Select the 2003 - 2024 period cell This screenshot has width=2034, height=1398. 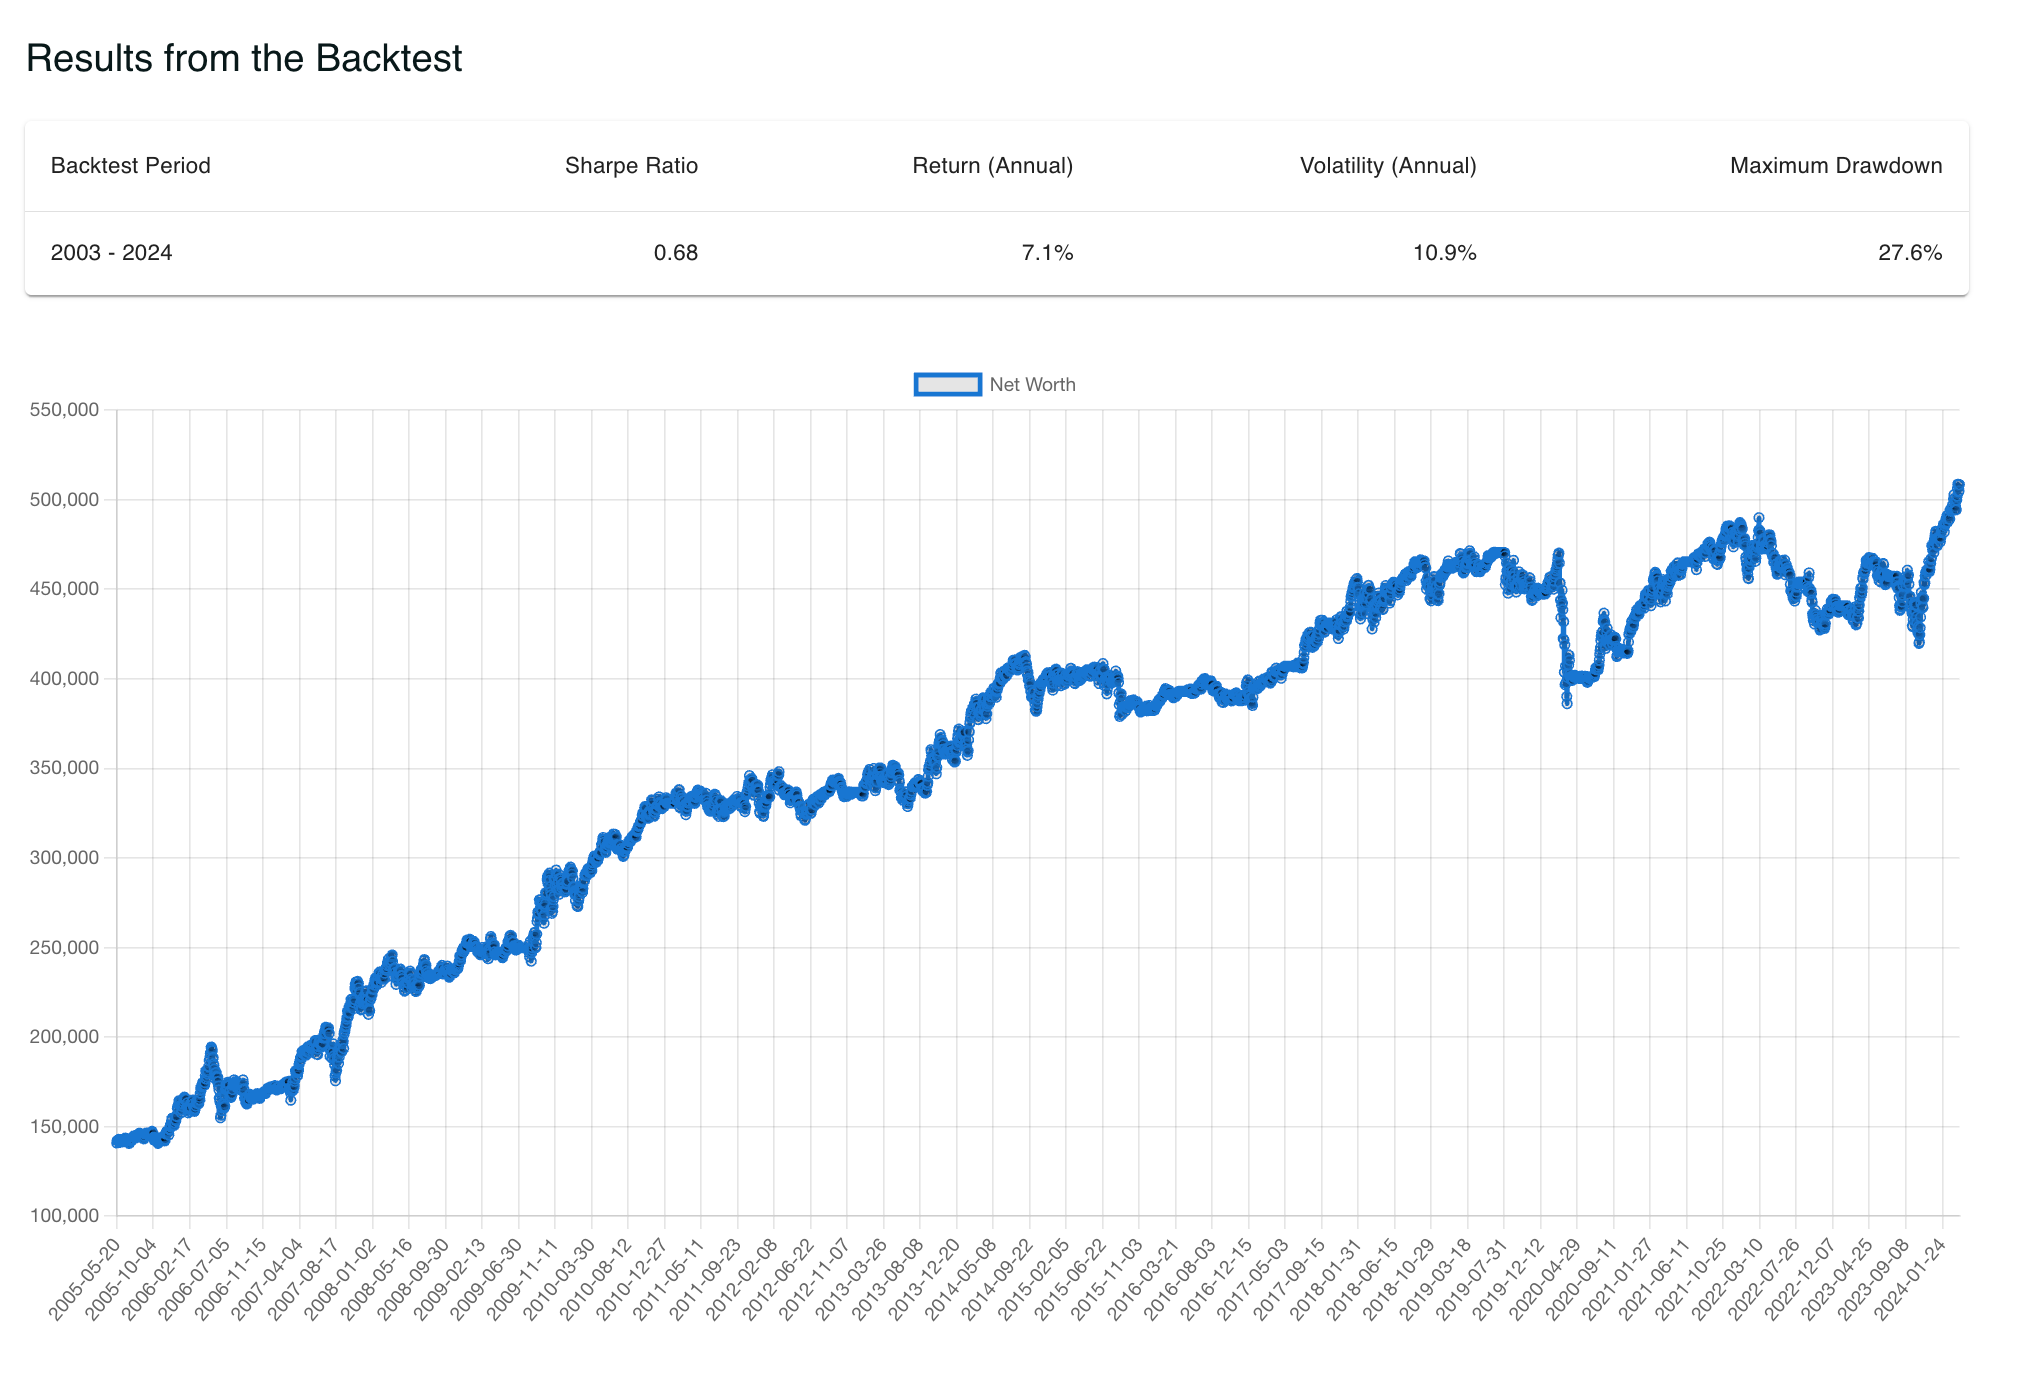tap(111, 253)
